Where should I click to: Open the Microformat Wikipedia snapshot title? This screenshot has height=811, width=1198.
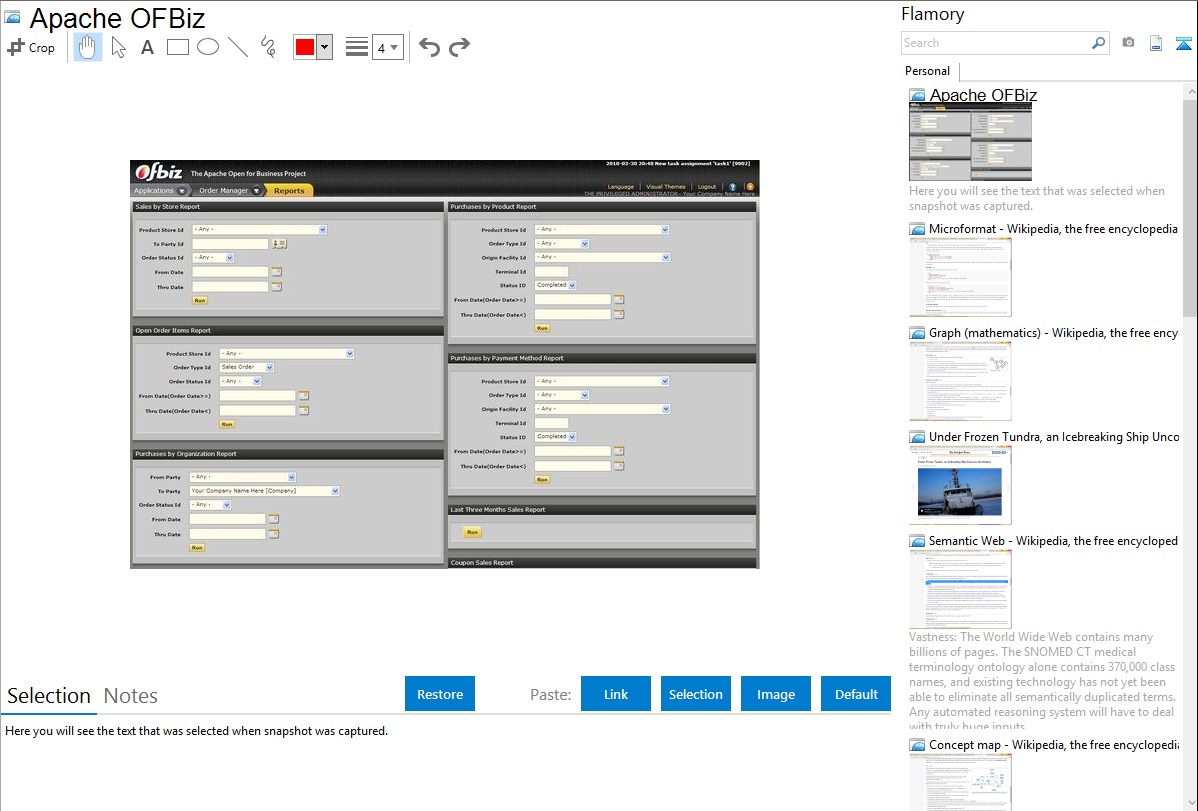click(1053, 229)
